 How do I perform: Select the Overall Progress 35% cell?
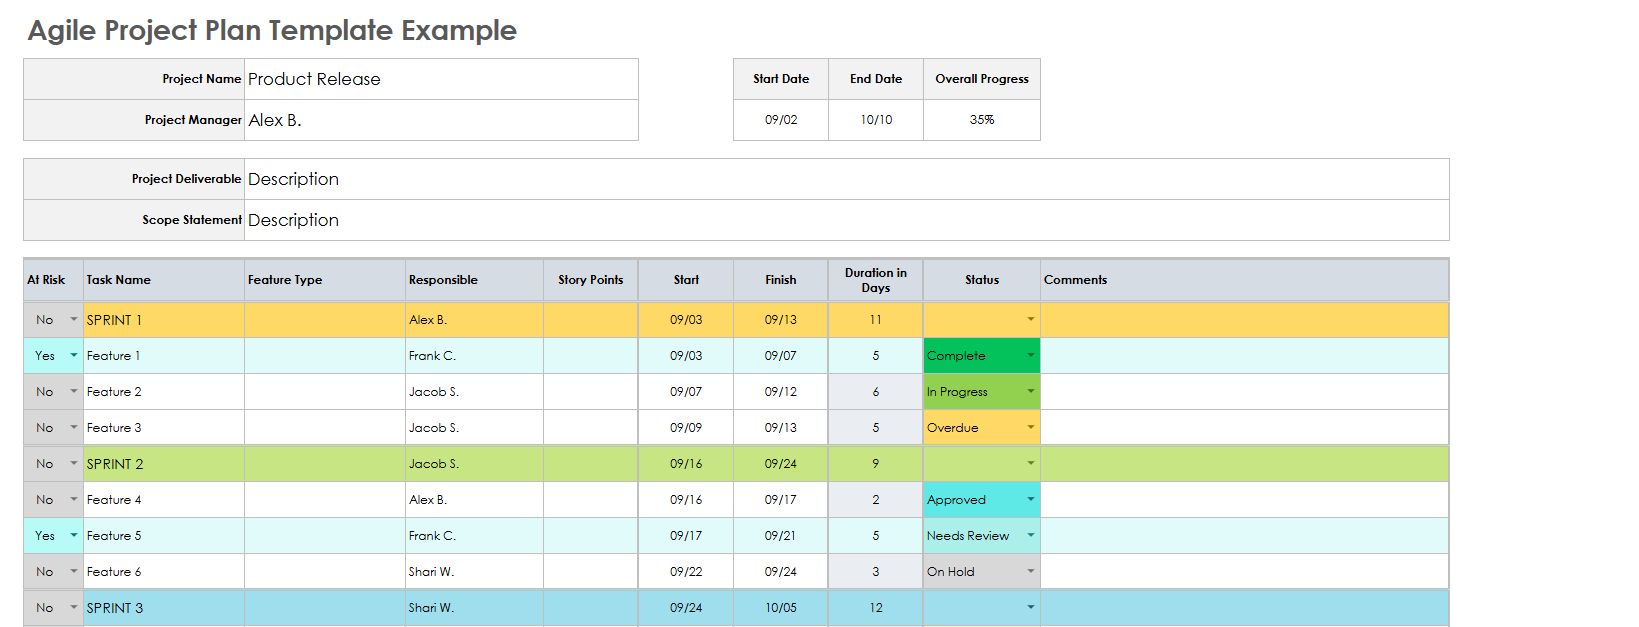tap(981, 120)
